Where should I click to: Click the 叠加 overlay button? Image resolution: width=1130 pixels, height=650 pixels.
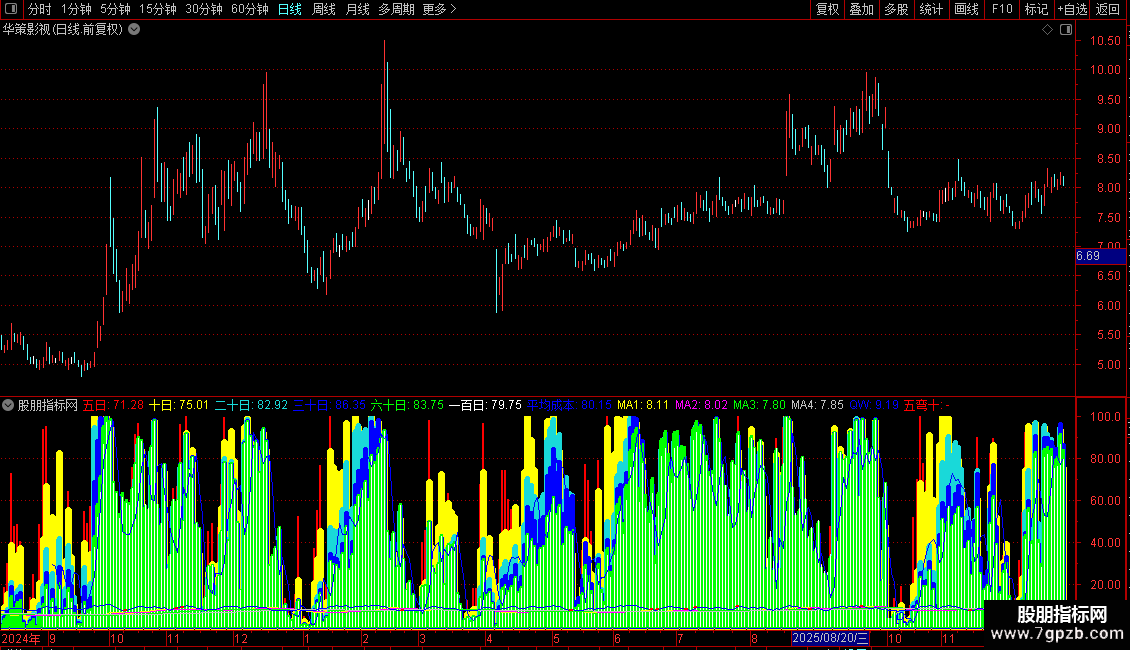(x=862, y=9)
